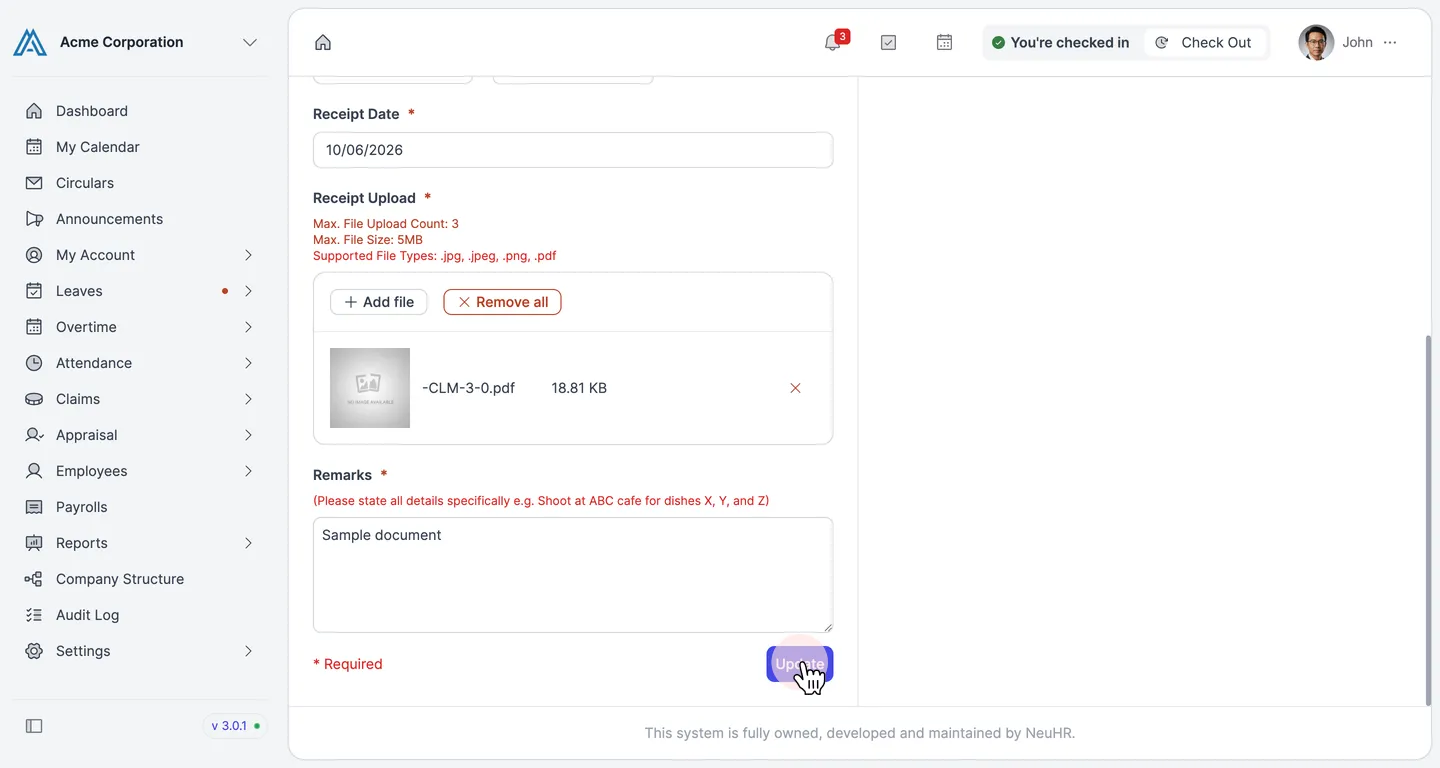Viewport: 1440px width, 768px height.
Task: Click the My Calendar sidebar icon
Action: 34,147
